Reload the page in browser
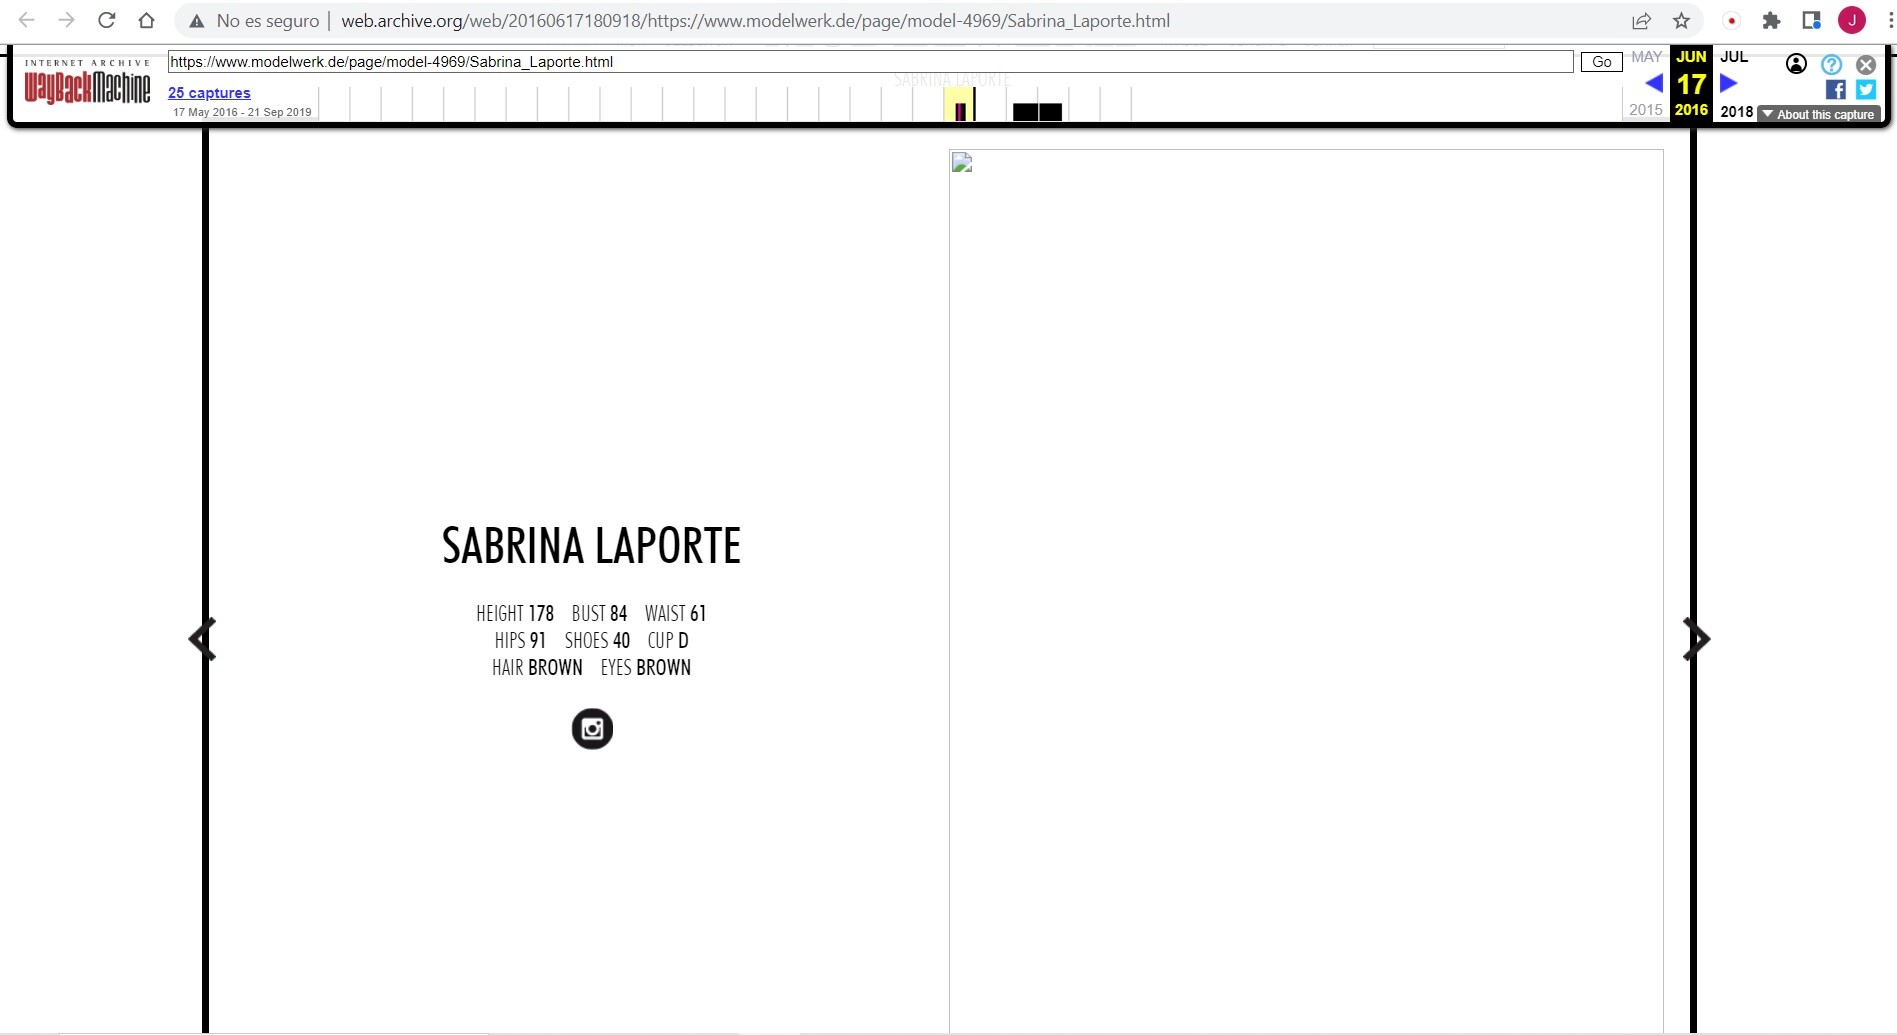 click(x=107, y=20)
